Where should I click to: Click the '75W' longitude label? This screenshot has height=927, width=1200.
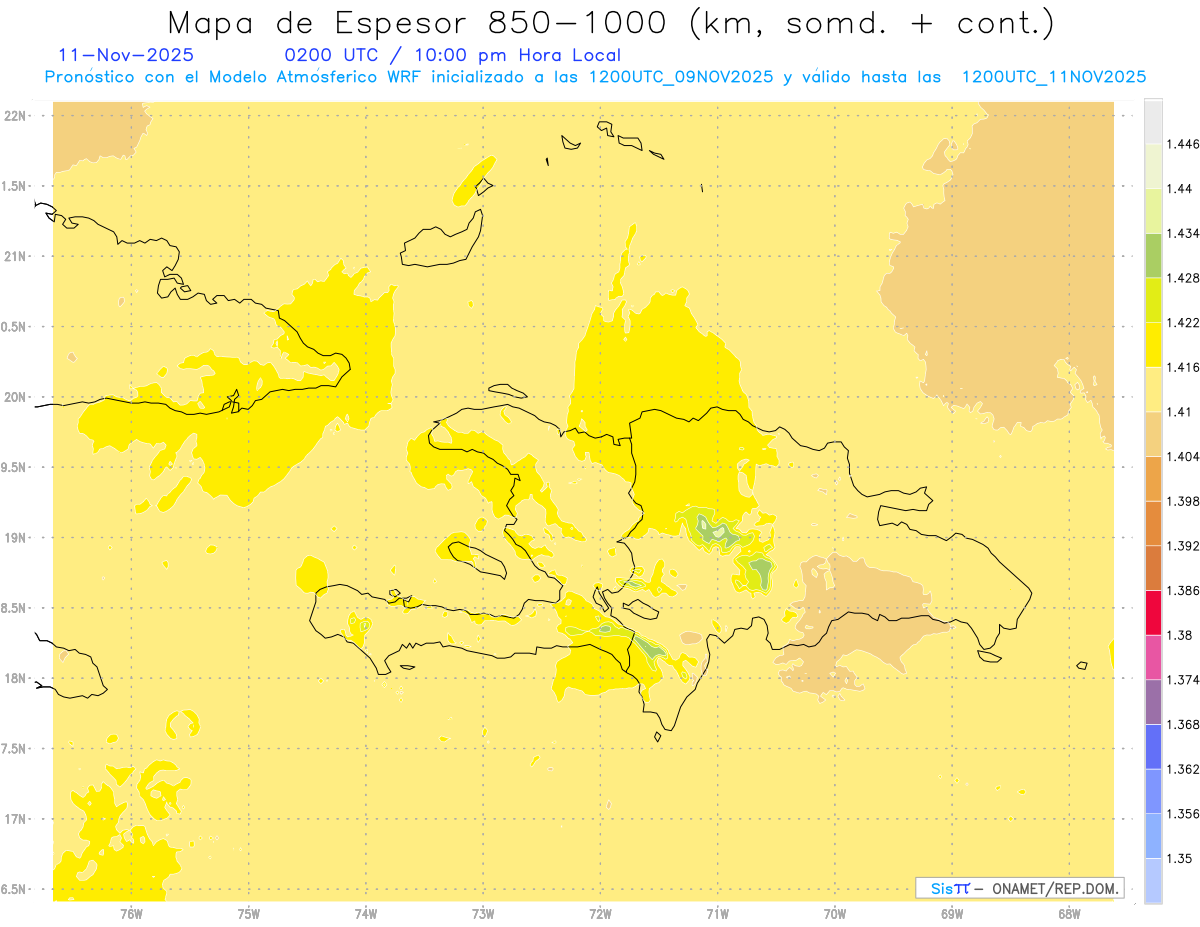(248, 913)
